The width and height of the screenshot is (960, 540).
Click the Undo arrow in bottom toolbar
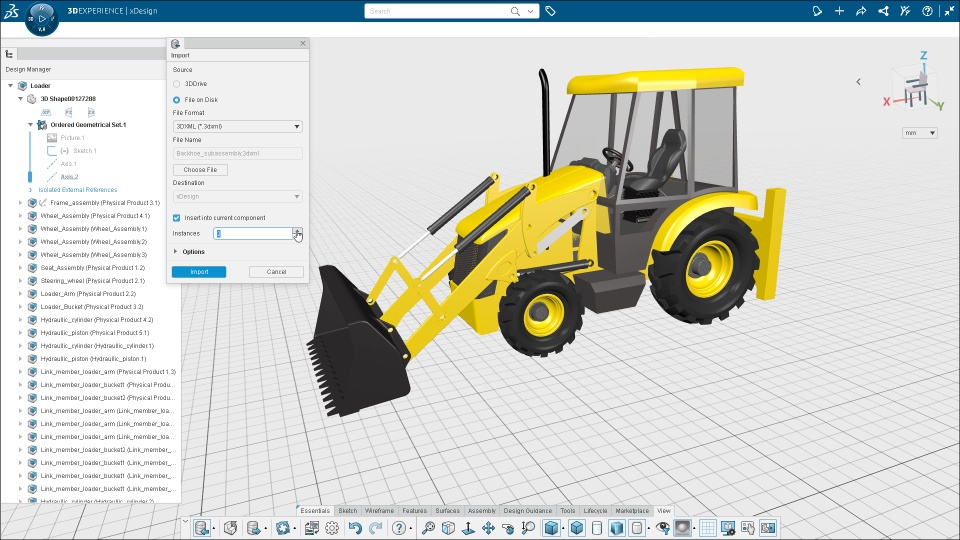click(355, 528)
